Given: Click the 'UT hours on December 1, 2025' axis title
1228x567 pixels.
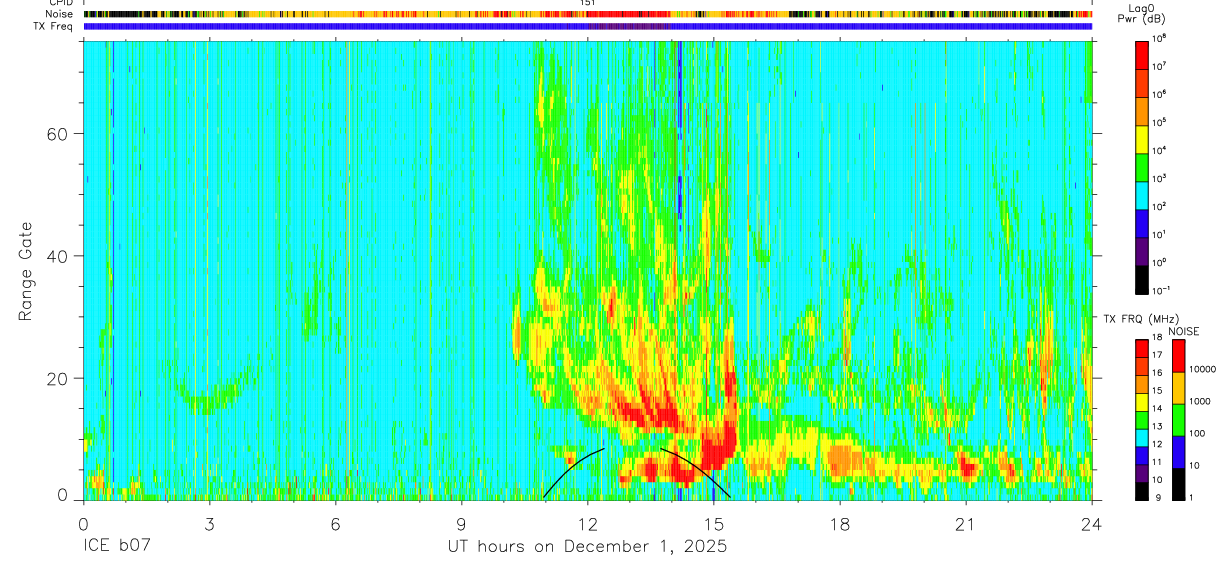Looking at the screenshot, I should coord(586,547).
